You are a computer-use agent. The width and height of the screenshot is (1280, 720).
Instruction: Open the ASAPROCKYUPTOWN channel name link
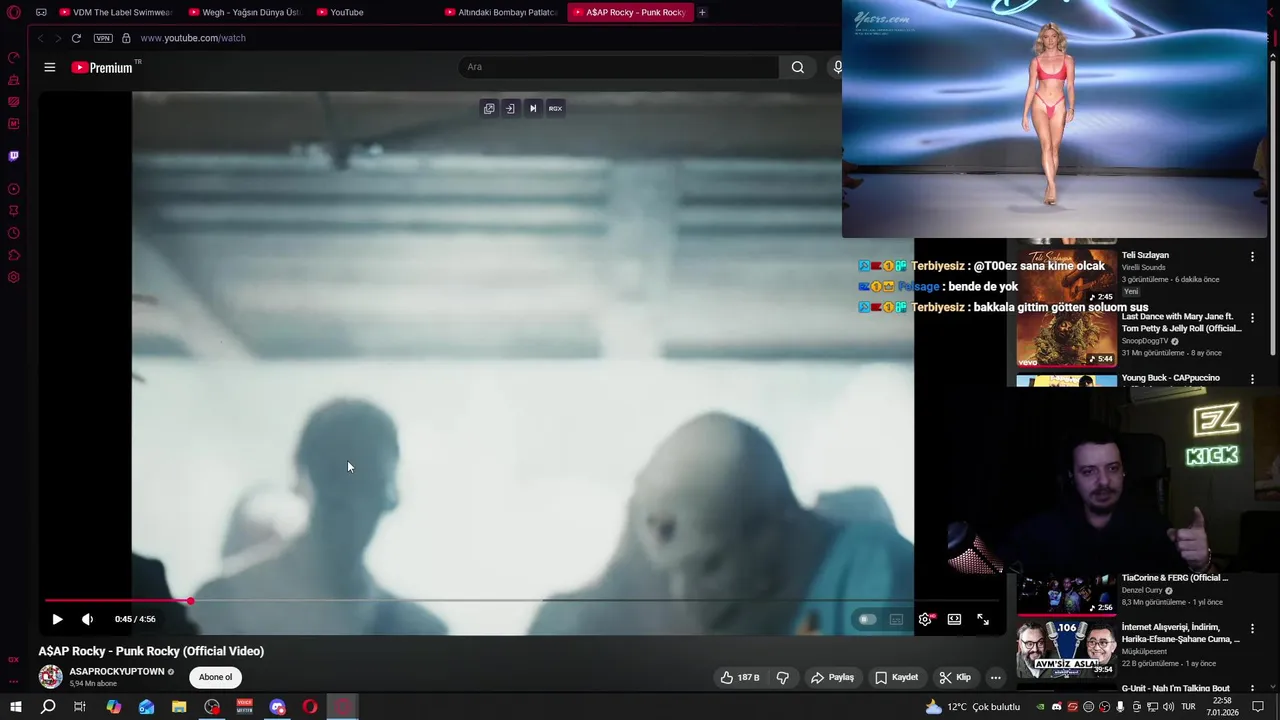coord(117,672)
